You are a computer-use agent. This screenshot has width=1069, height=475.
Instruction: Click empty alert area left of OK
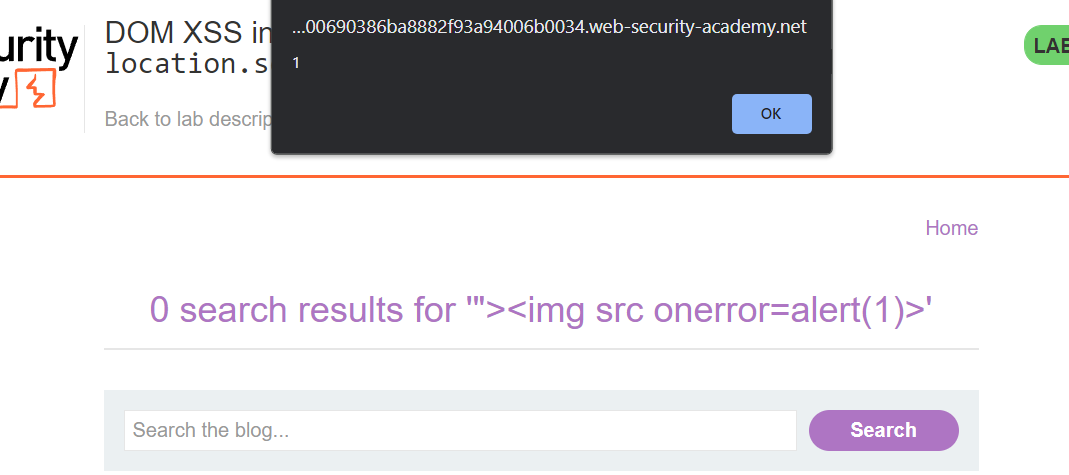tap(500, 114)
